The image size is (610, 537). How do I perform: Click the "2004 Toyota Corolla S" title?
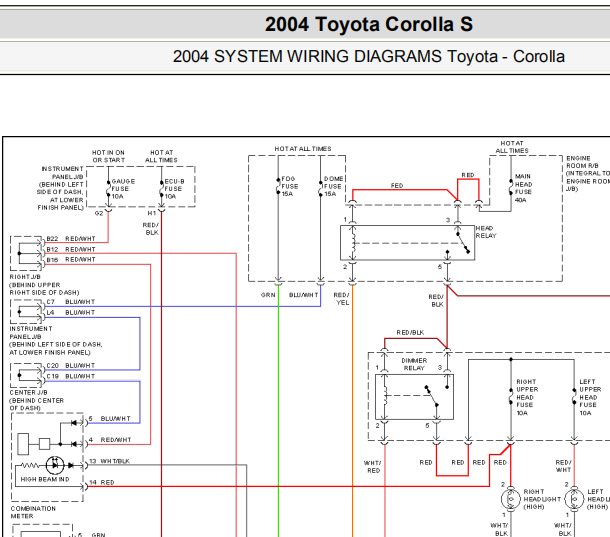pyautogui.click(x=369, y=24)
